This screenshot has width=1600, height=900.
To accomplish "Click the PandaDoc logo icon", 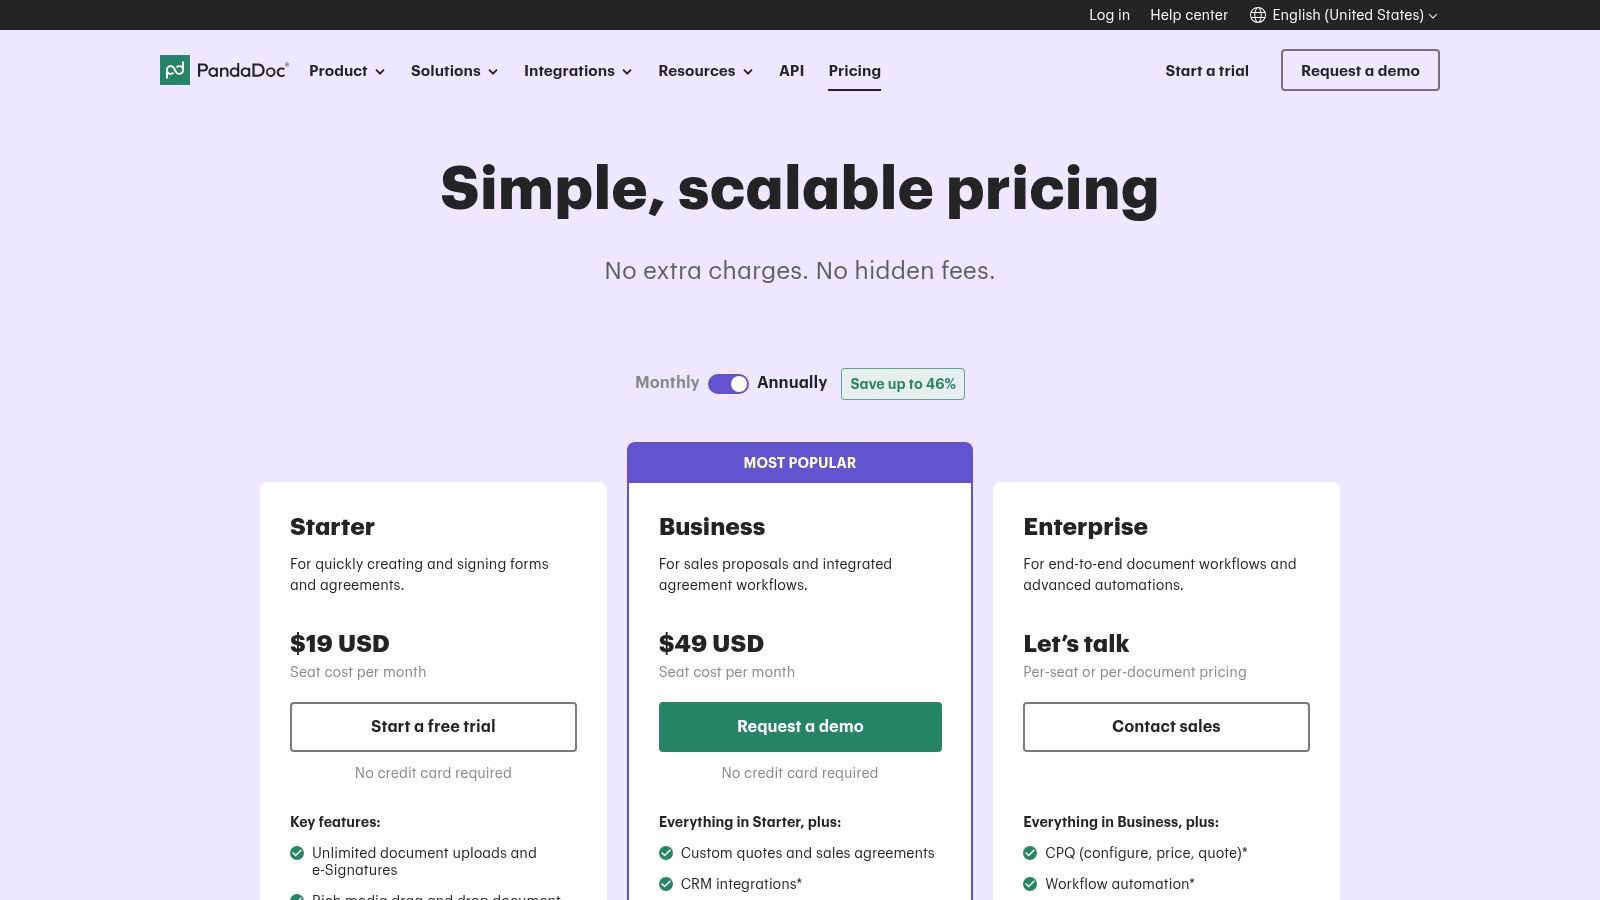I will pyautogui.click(x=175, y=70).
